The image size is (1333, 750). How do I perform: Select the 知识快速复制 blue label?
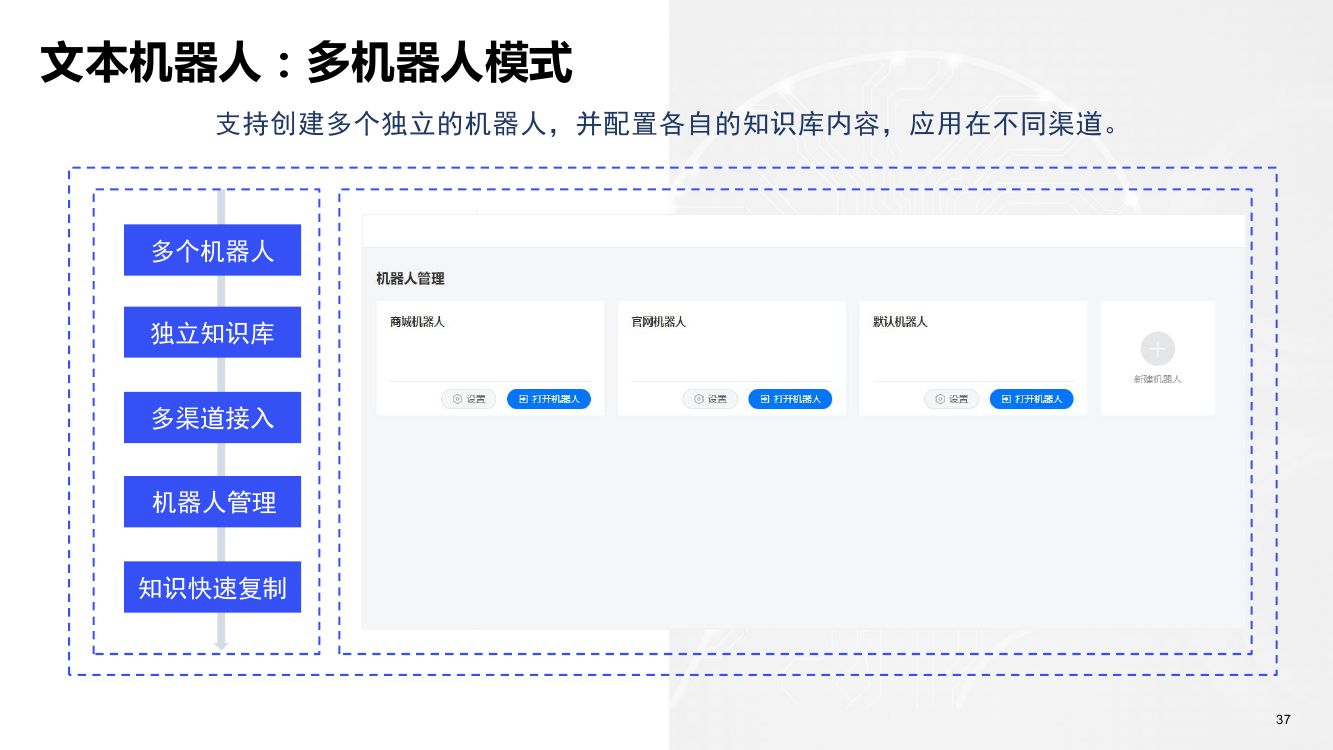pos(212,587)
